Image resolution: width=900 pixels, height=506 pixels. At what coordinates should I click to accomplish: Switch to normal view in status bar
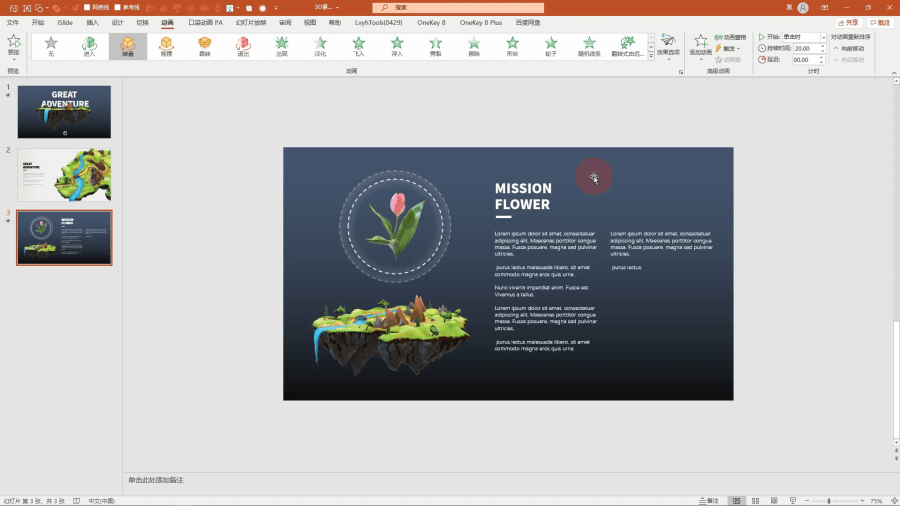pos(736,501)
